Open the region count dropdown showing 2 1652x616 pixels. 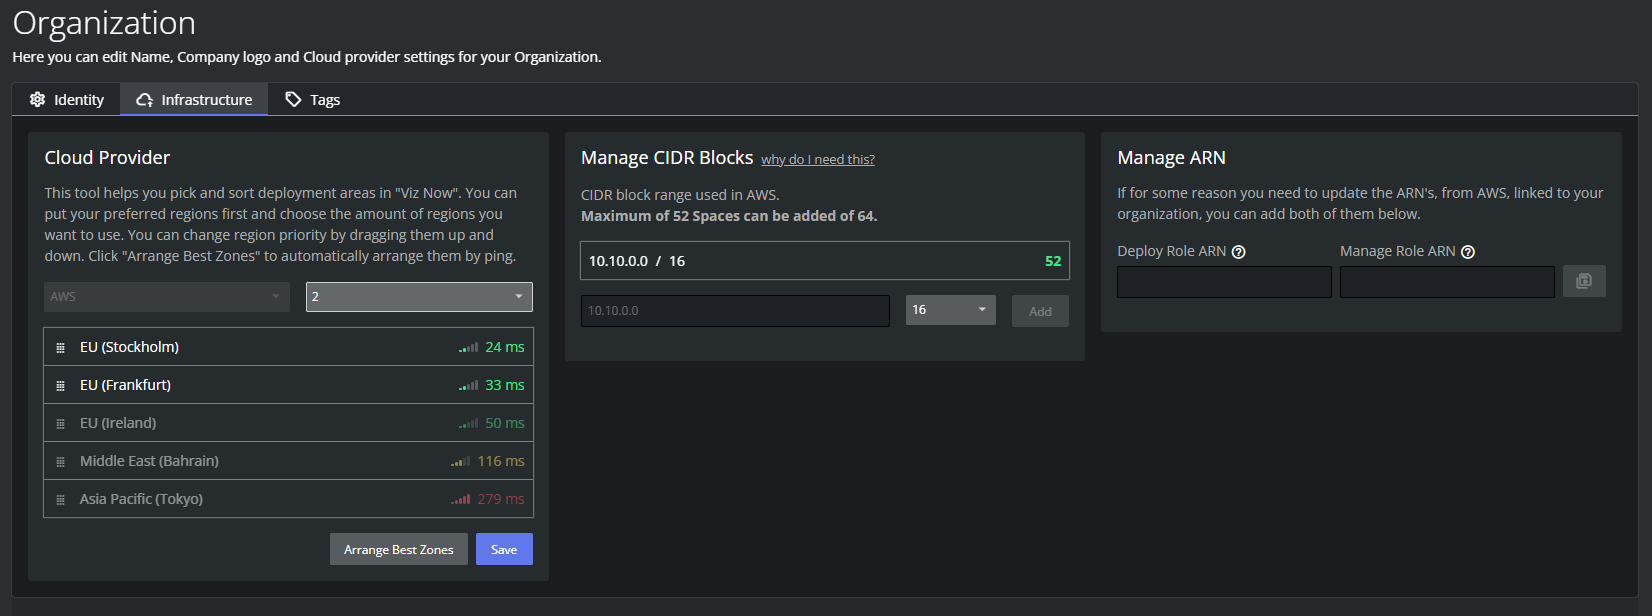pyautogui.click(x=419, y=297)
